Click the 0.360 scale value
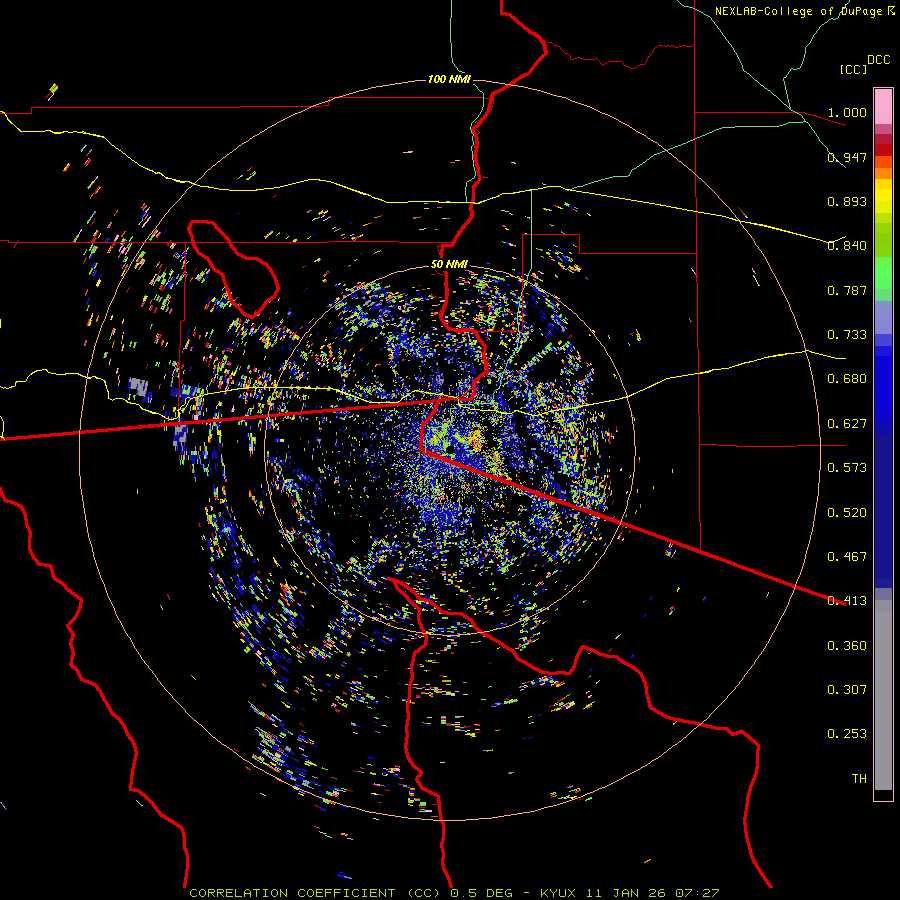Image resolution: width=900 pixels, height=900 pixels. [x=847, y=646]
